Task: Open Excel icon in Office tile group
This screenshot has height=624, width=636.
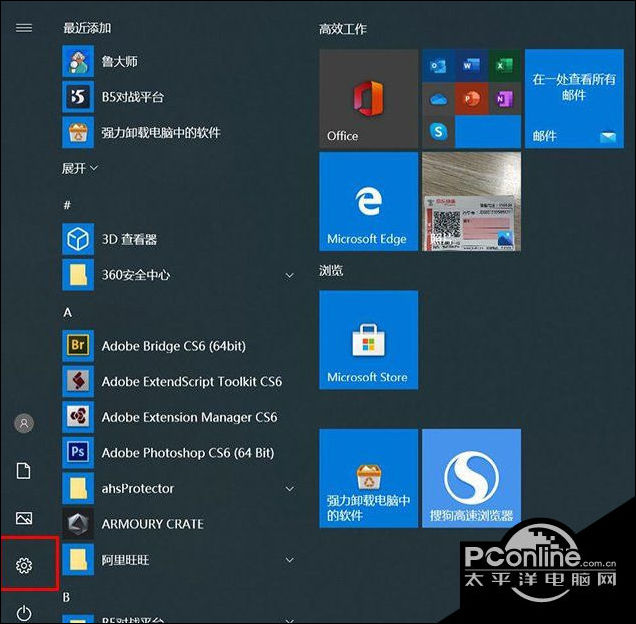Action: [x=504, y=66]
